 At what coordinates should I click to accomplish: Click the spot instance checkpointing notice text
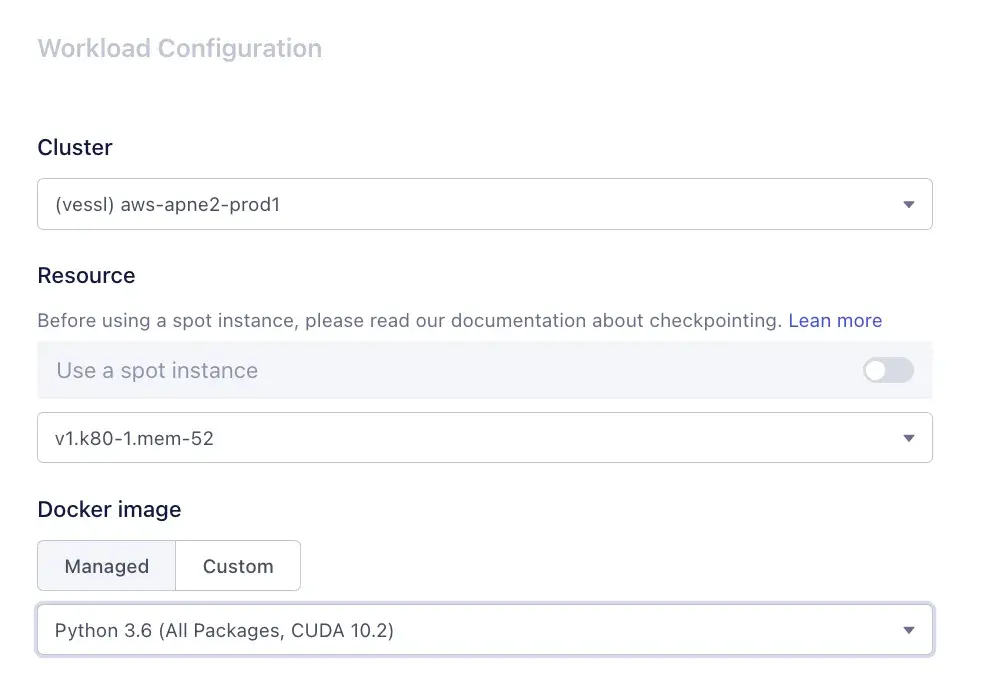(408, 321)
